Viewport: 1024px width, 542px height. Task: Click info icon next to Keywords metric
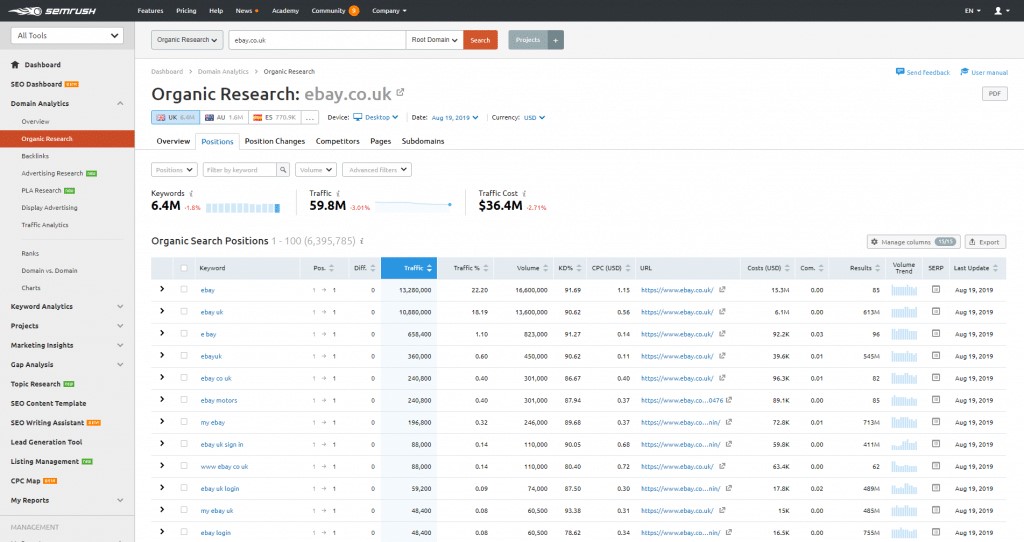[191, 193]
